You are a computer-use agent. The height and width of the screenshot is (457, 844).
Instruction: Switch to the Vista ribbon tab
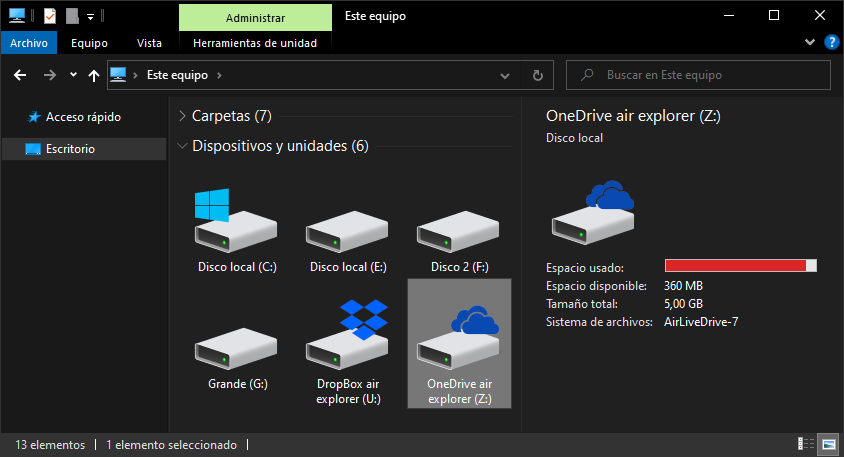149,43
